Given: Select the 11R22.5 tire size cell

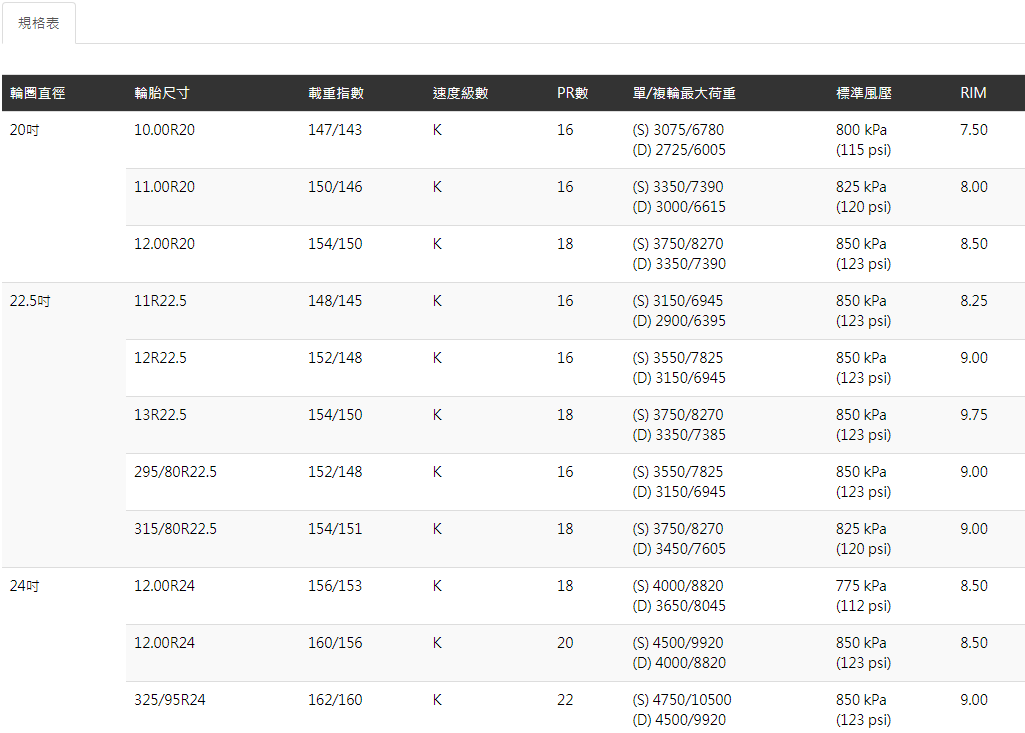Looking at the screenshot, I should tap(160, 301).
